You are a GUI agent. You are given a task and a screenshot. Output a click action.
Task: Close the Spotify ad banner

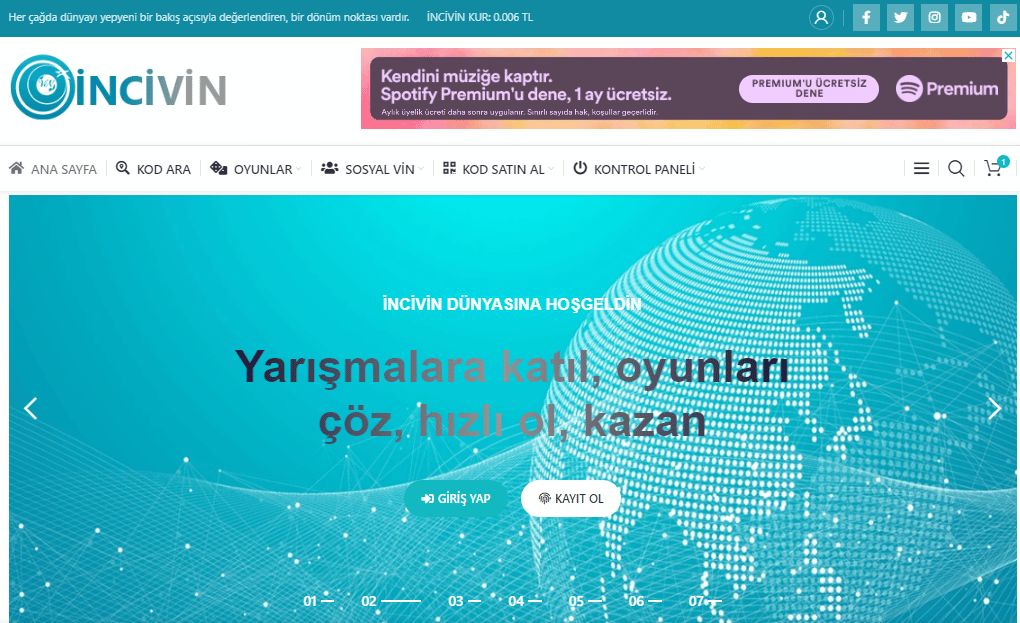pos(1008,55)
